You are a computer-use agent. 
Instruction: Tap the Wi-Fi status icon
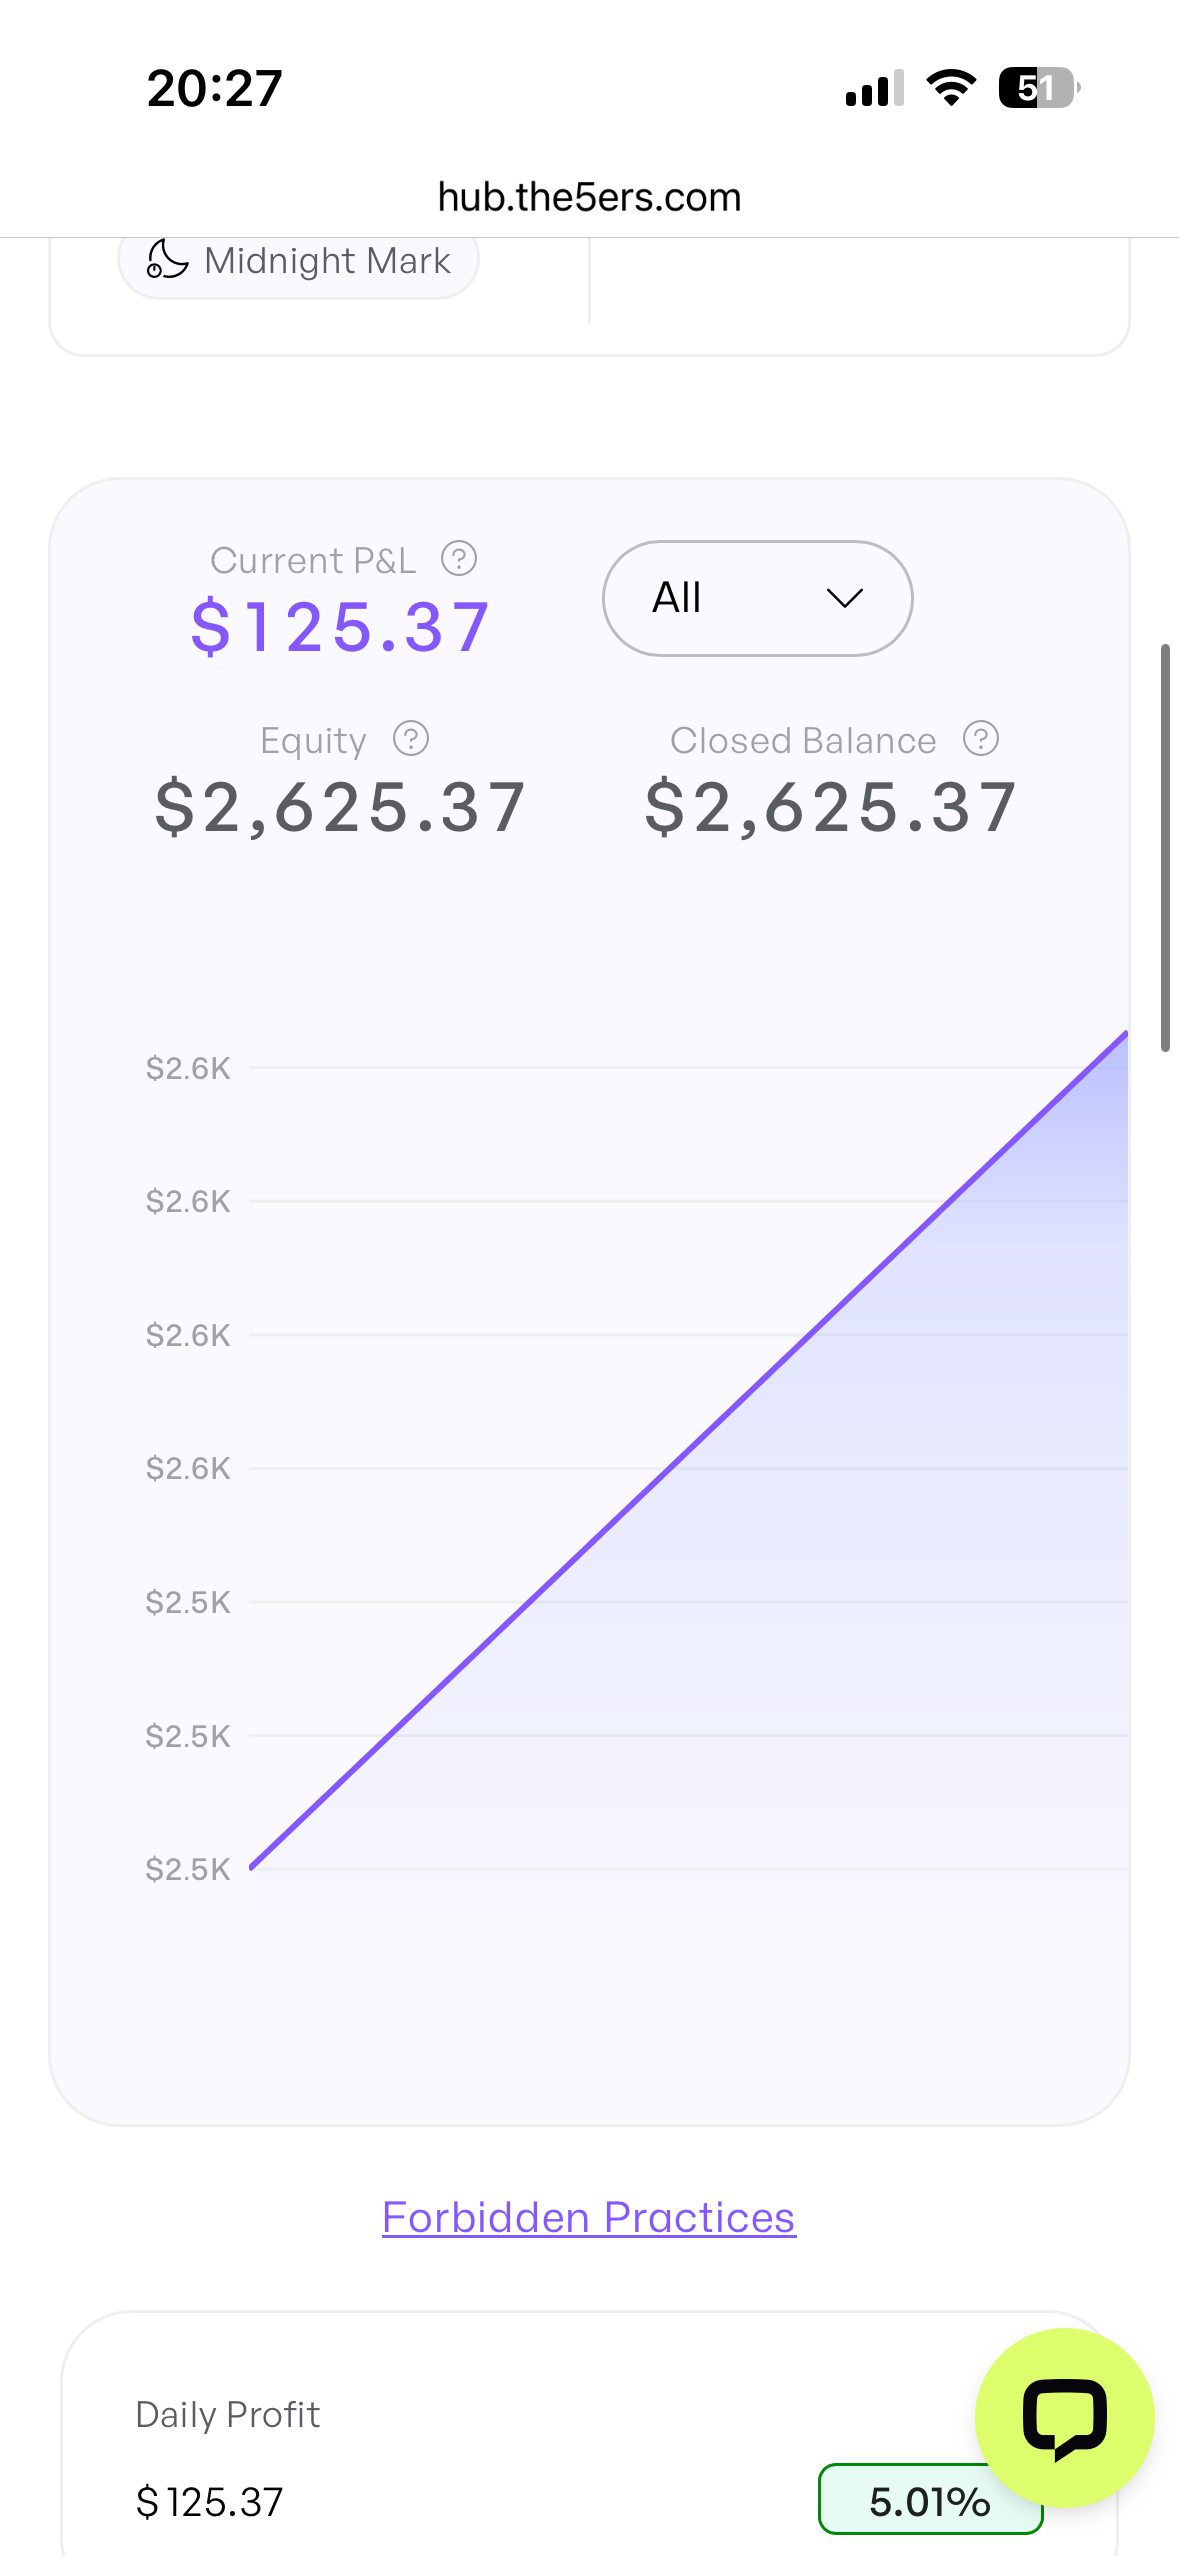[951, 88]
